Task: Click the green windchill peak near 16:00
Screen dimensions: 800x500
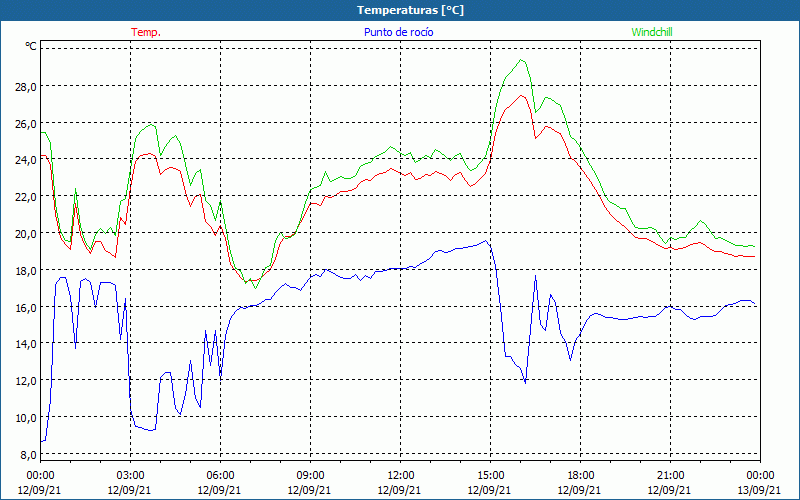Action: pos(521,60)
